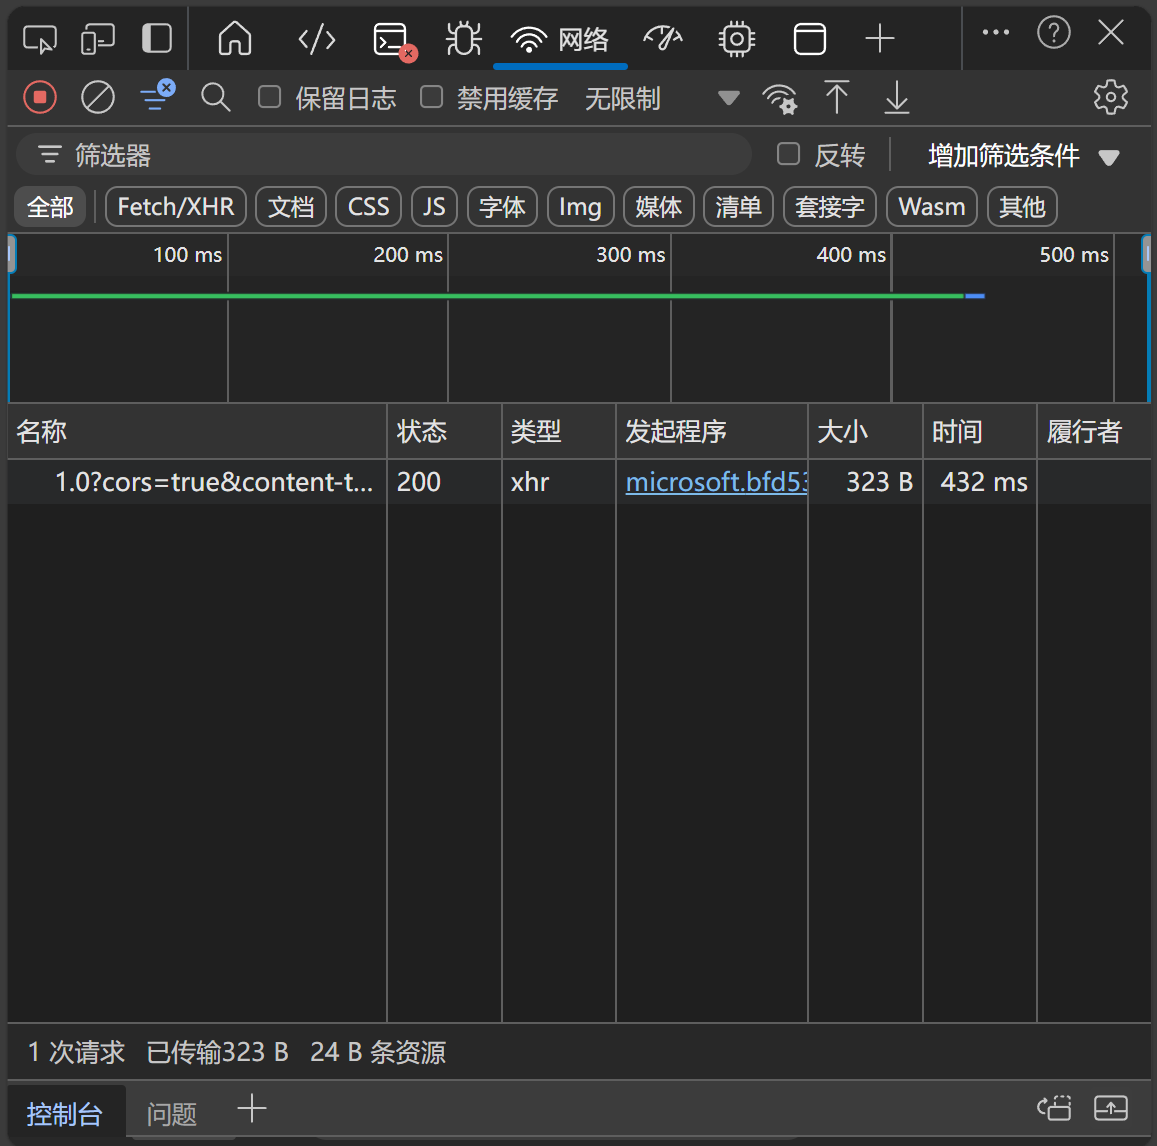
Task: Filter requests by the CSS button
Action: (368, 207)
